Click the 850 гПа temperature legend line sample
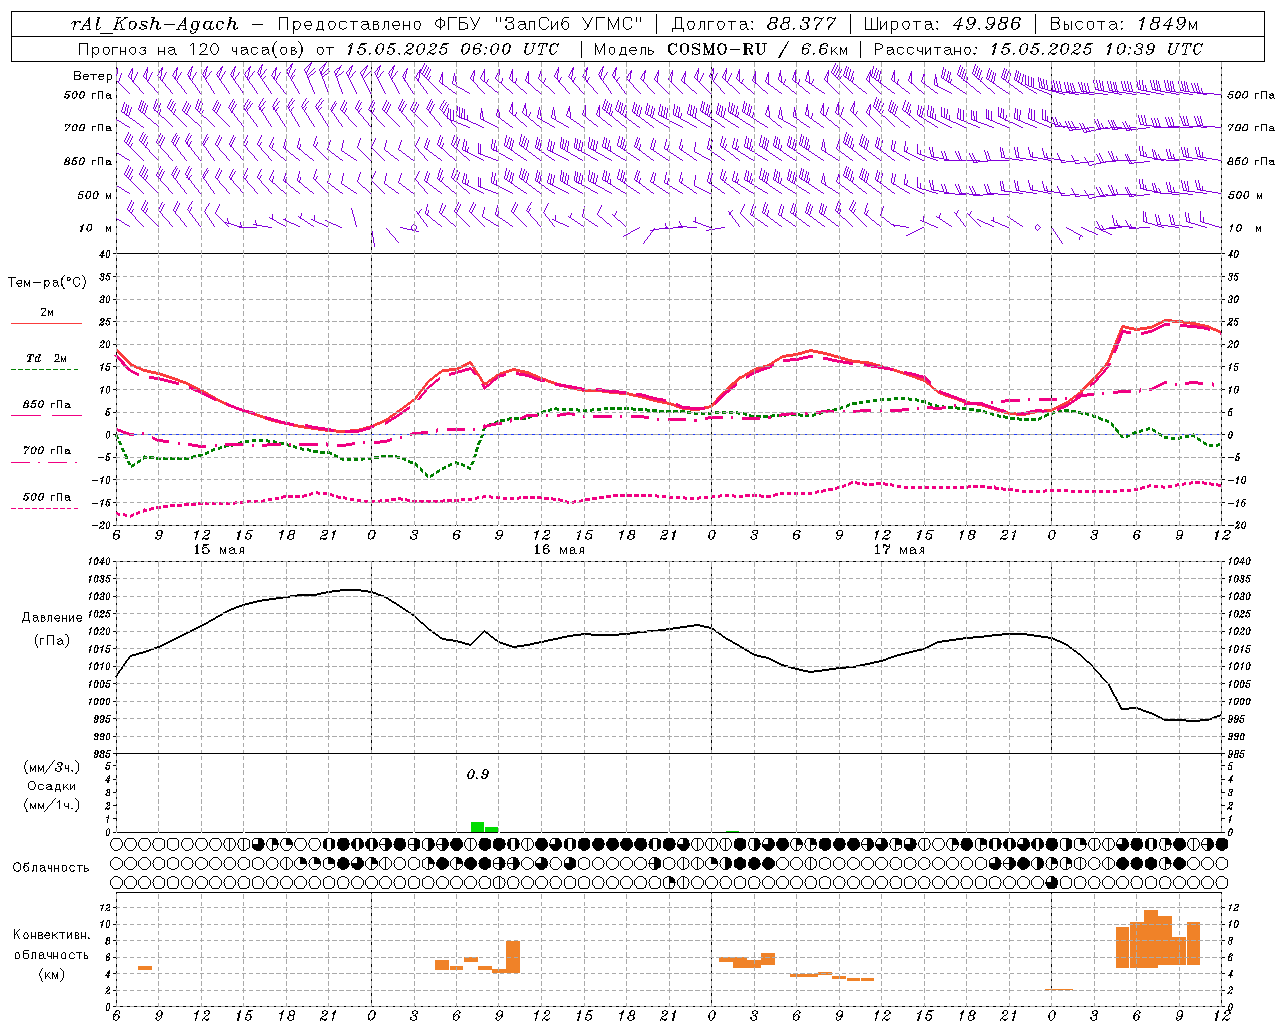 click(x=46, y=415)
